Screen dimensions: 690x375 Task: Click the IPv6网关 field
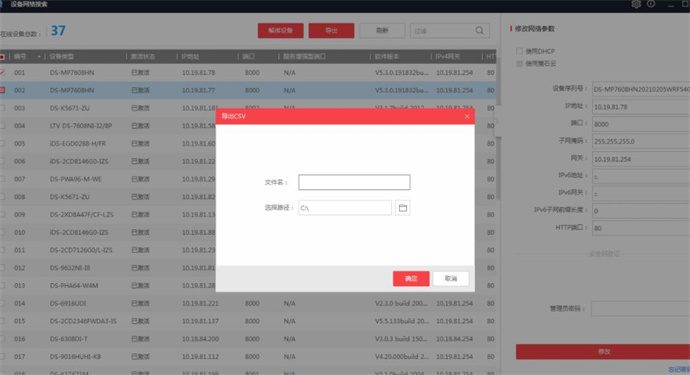641,193
